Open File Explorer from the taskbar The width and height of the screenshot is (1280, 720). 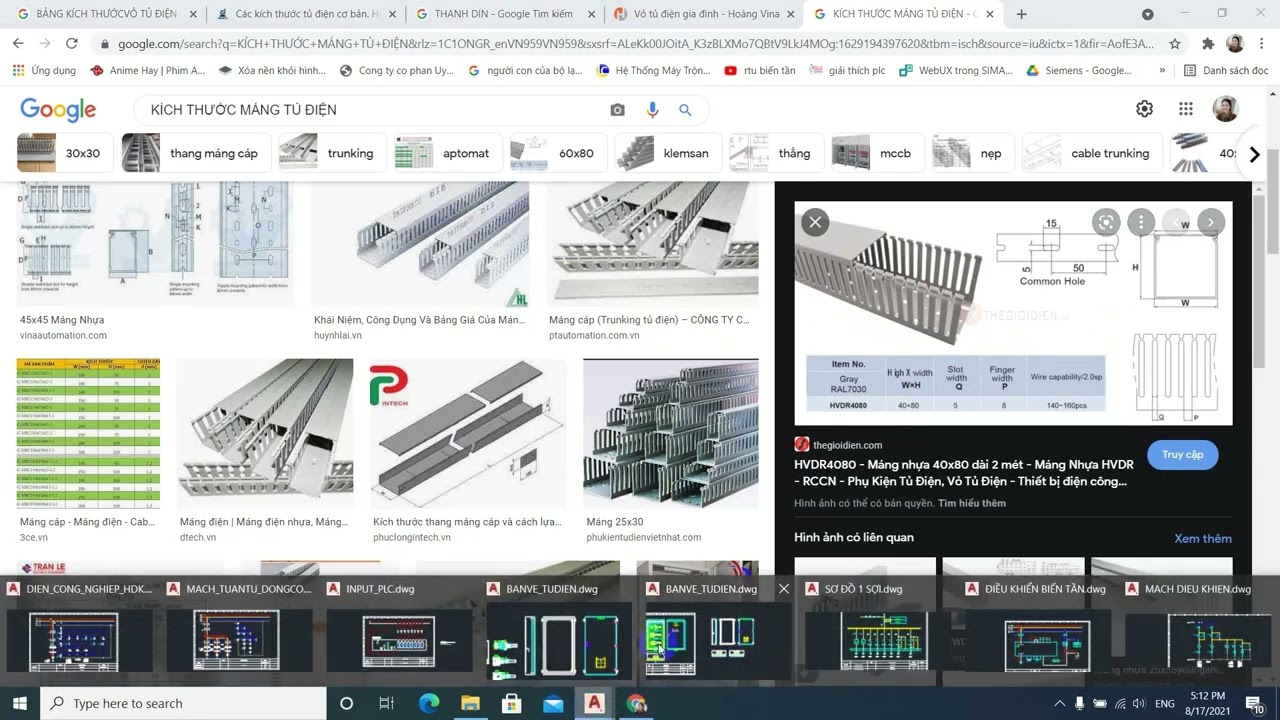[470, 703]
